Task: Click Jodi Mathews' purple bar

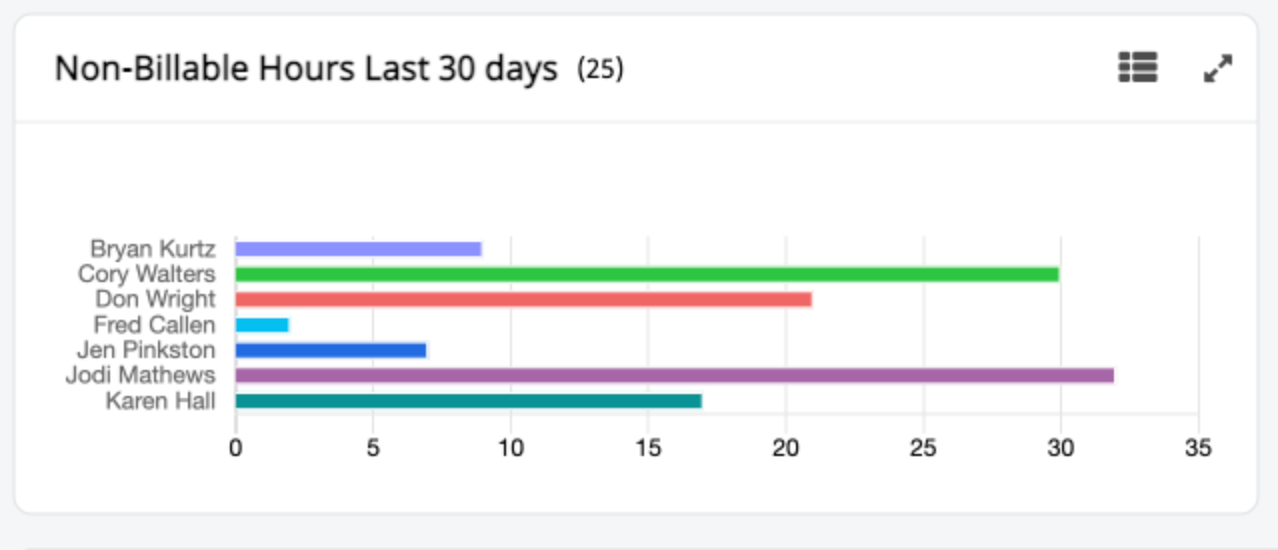Action: click(674, 375)
